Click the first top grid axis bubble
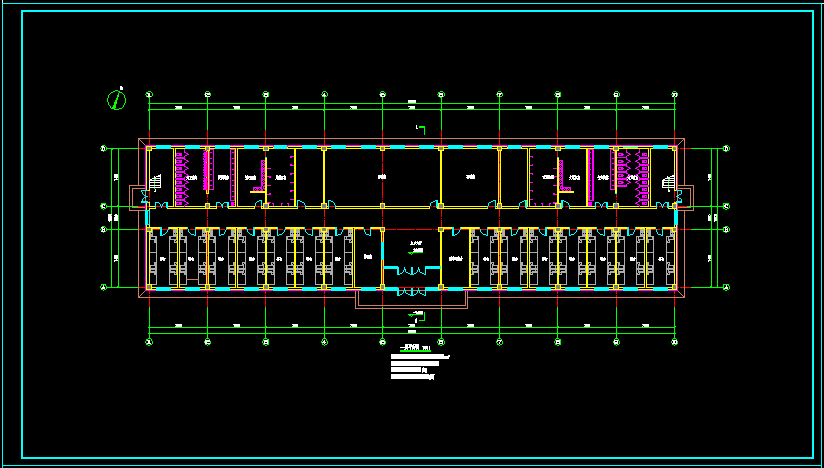Screen dimensions: 824x468 click(149, 95)
